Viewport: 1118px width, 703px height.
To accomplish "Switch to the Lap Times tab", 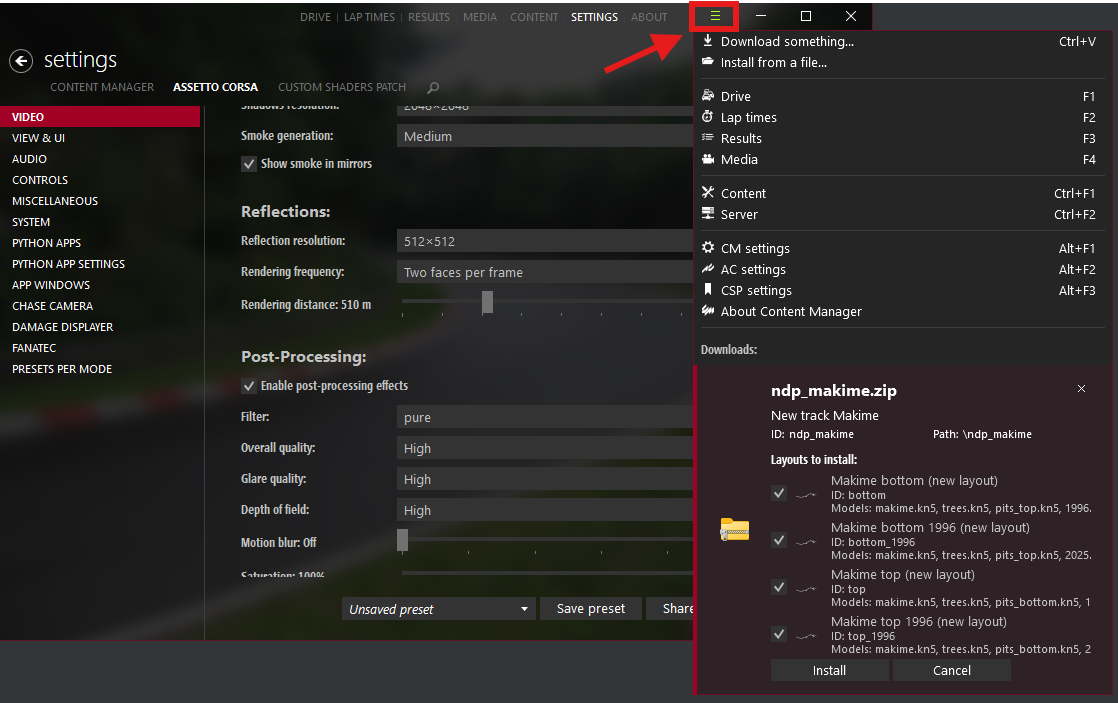I will [x=369, y=17].
